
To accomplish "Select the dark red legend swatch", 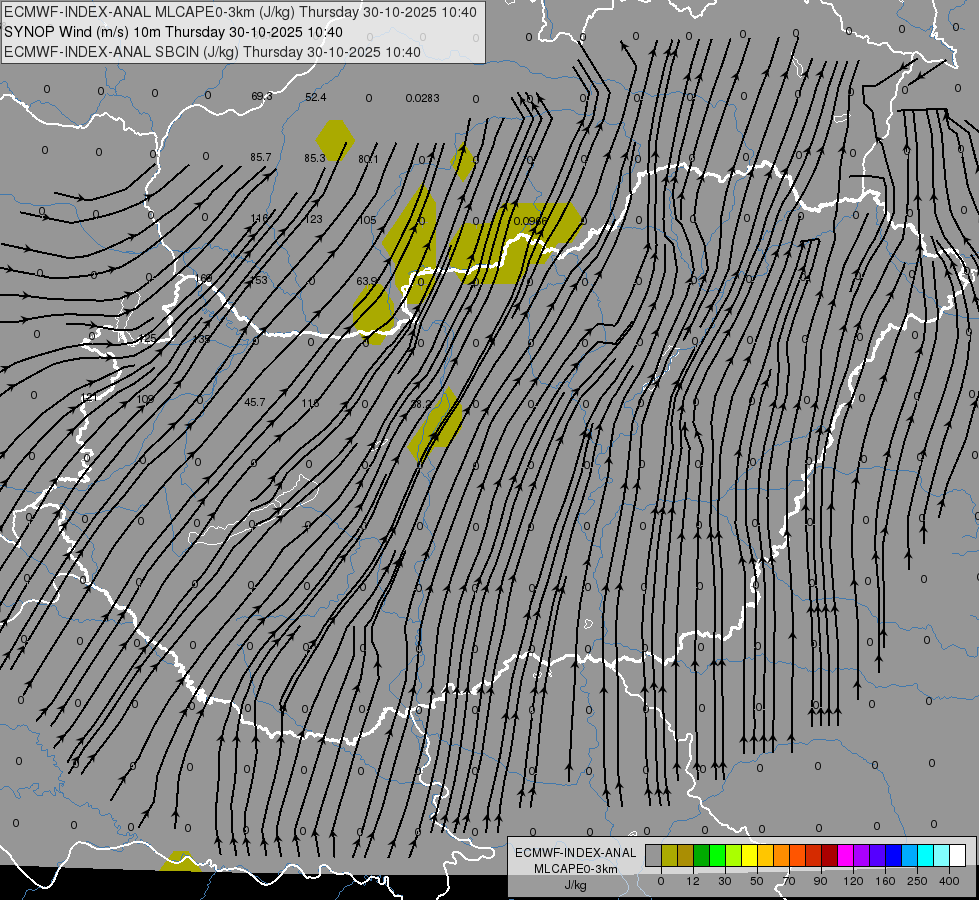I will point(829,856).
